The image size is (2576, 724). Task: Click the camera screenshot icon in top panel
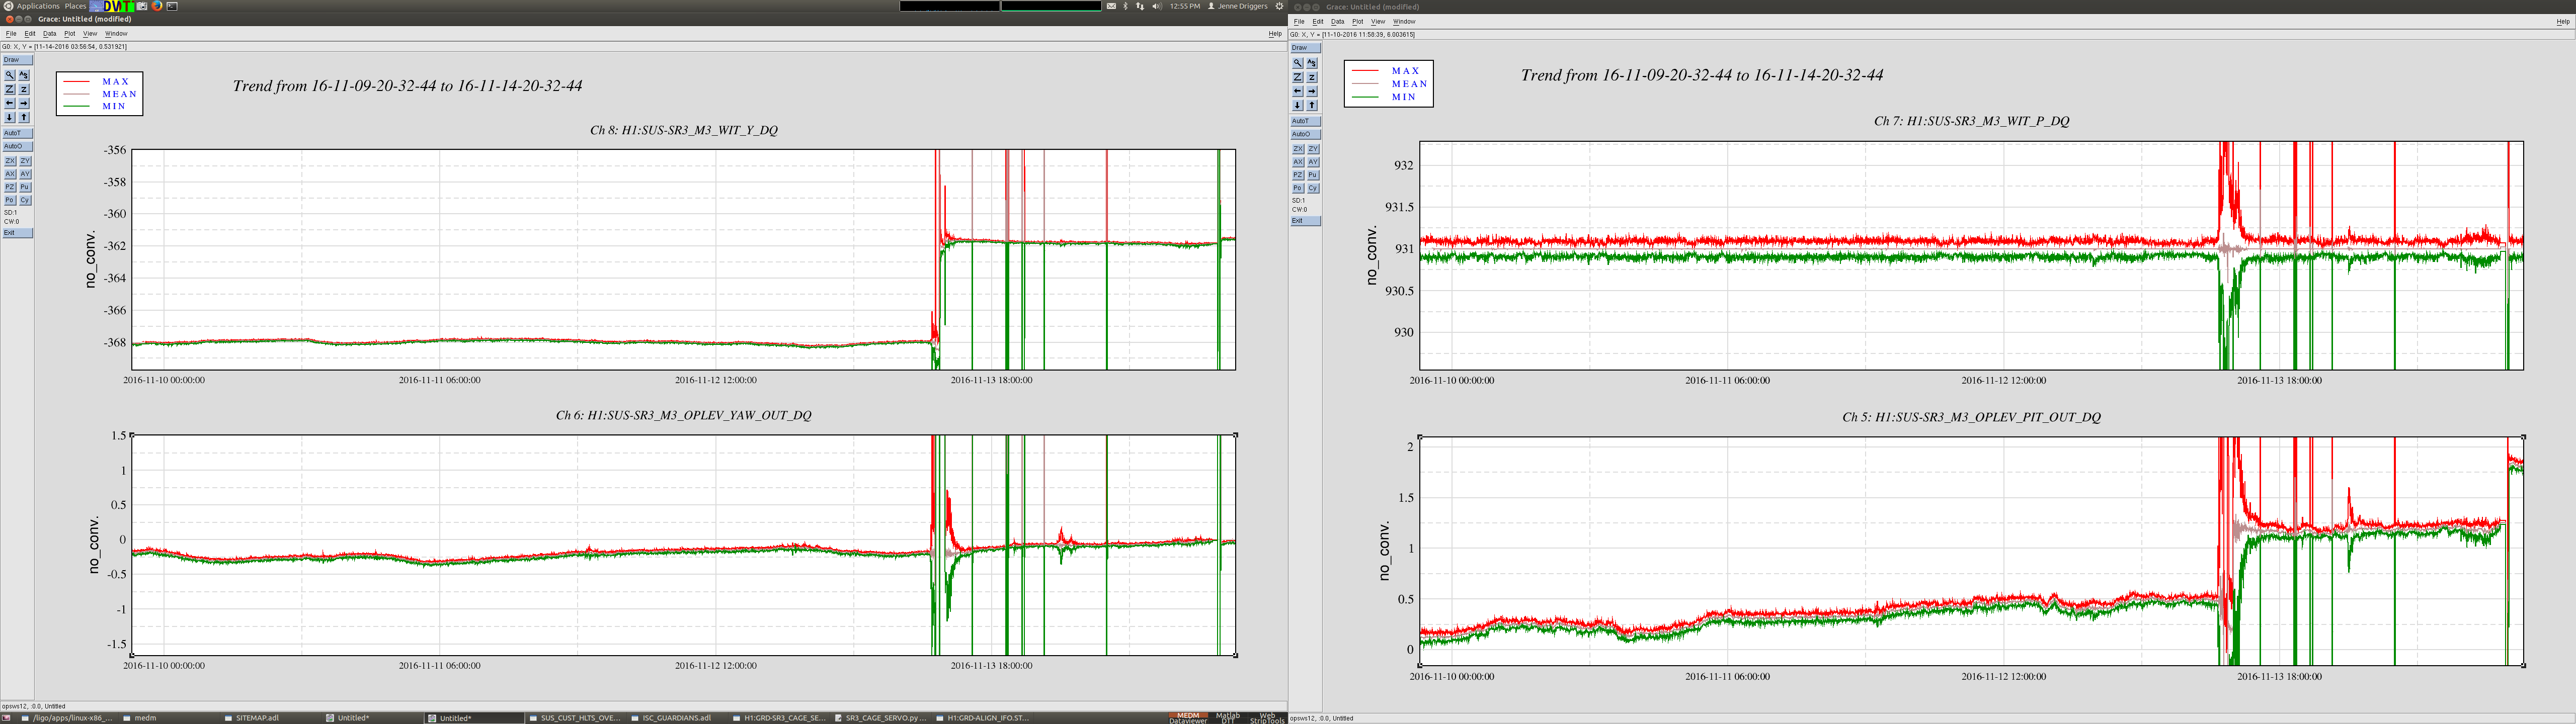(142, 6)
